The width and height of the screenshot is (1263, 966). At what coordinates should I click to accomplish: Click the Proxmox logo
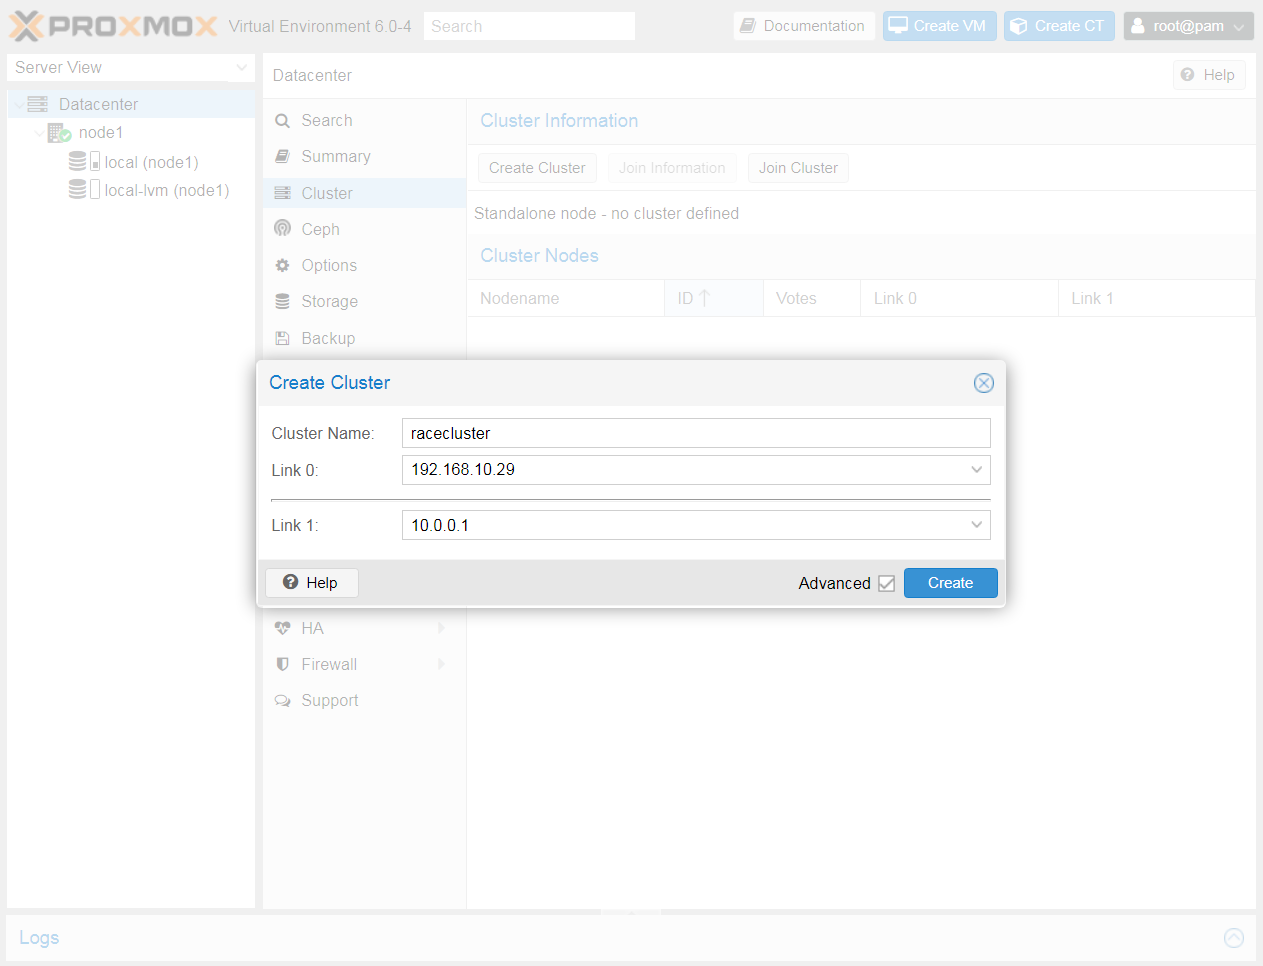[x=113, y=26]
